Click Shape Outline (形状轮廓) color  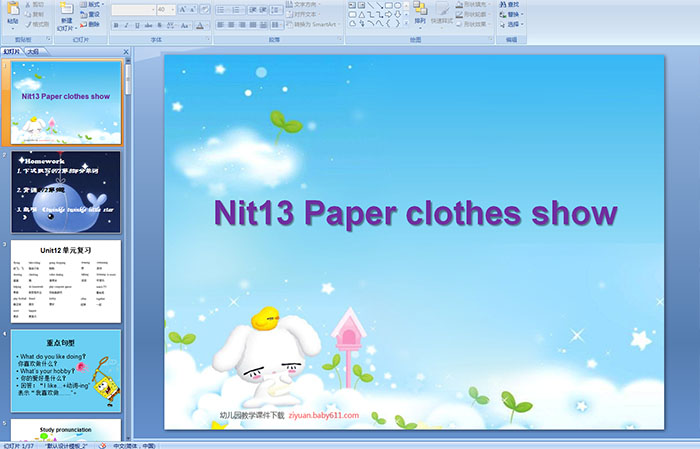[473, 14]
